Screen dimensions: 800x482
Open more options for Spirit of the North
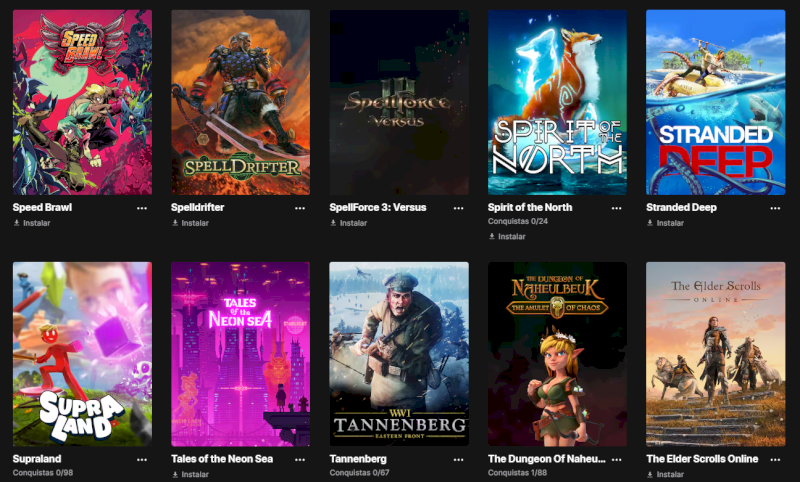click(x=616, y=208)
